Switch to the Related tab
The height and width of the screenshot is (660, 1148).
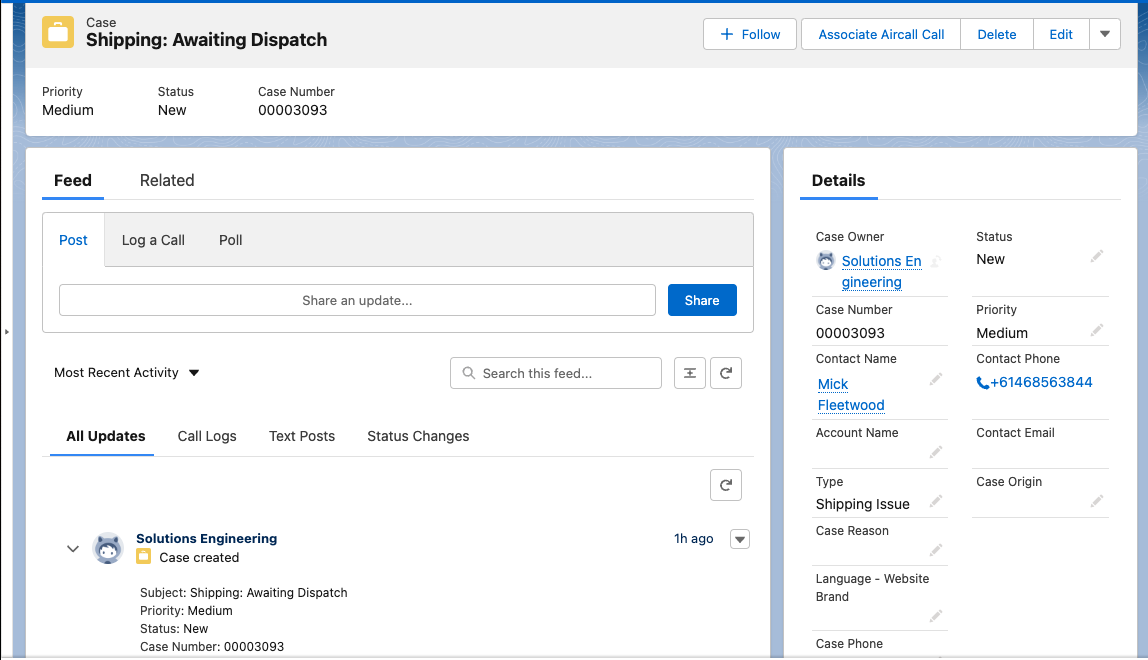tap(167, 181)
